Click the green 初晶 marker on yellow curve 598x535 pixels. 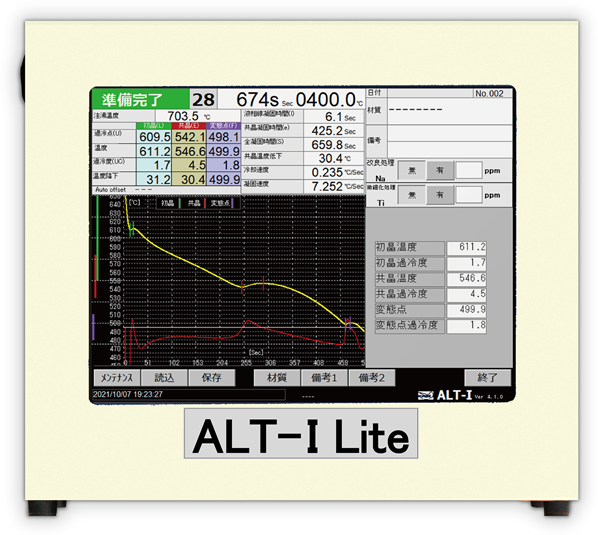(132, 229)
